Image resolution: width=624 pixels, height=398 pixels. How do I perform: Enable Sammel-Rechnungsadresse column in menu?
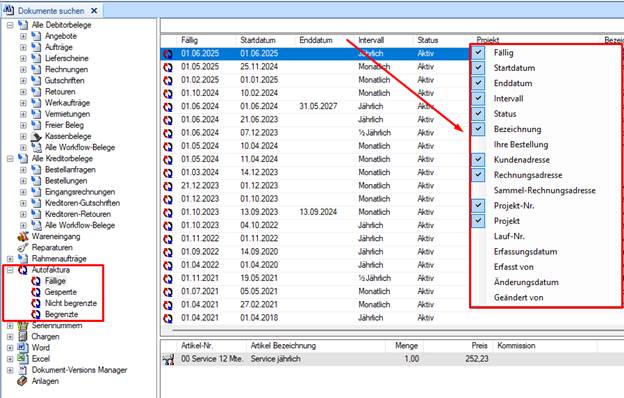click(x=544, y=190)
